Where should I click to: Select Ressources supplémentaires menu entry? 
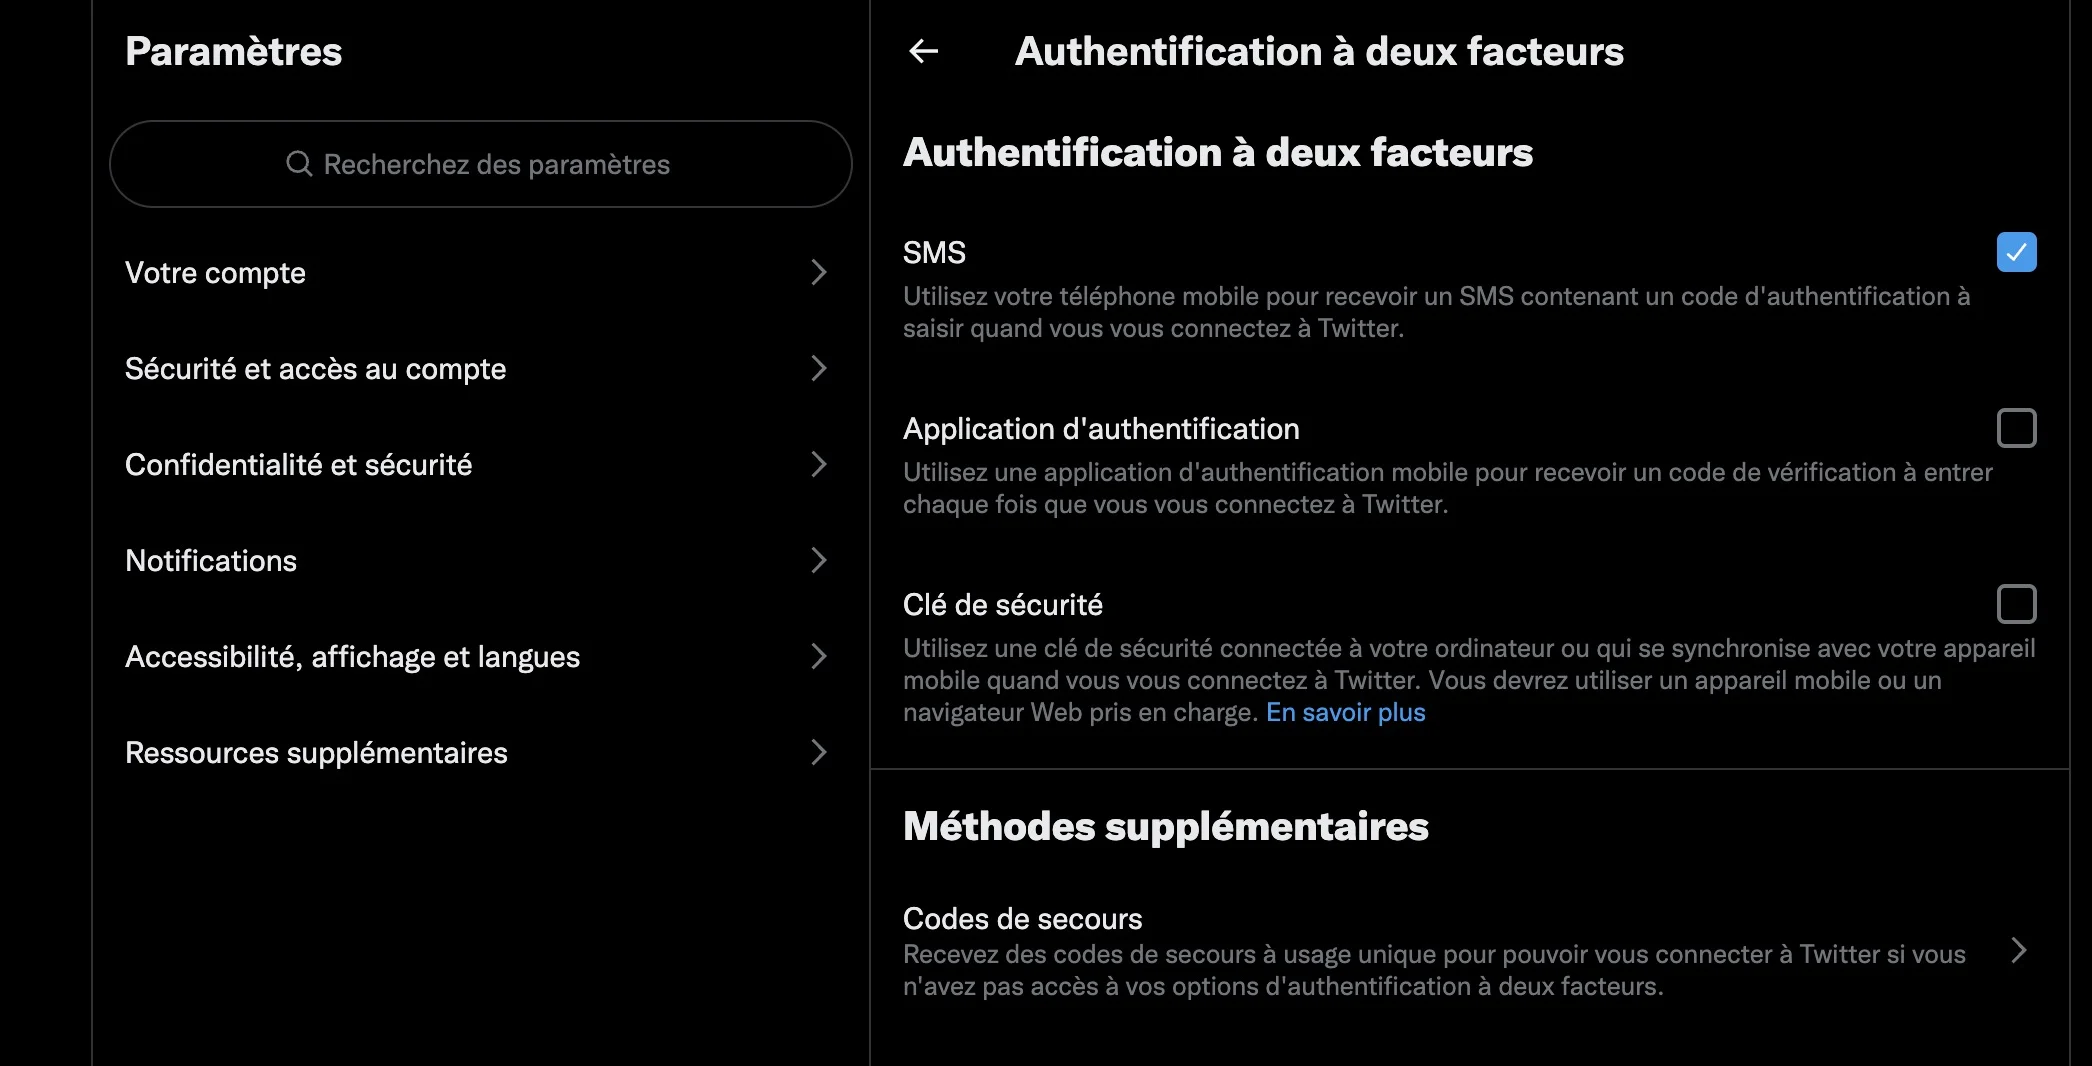(x=316, y=753)
